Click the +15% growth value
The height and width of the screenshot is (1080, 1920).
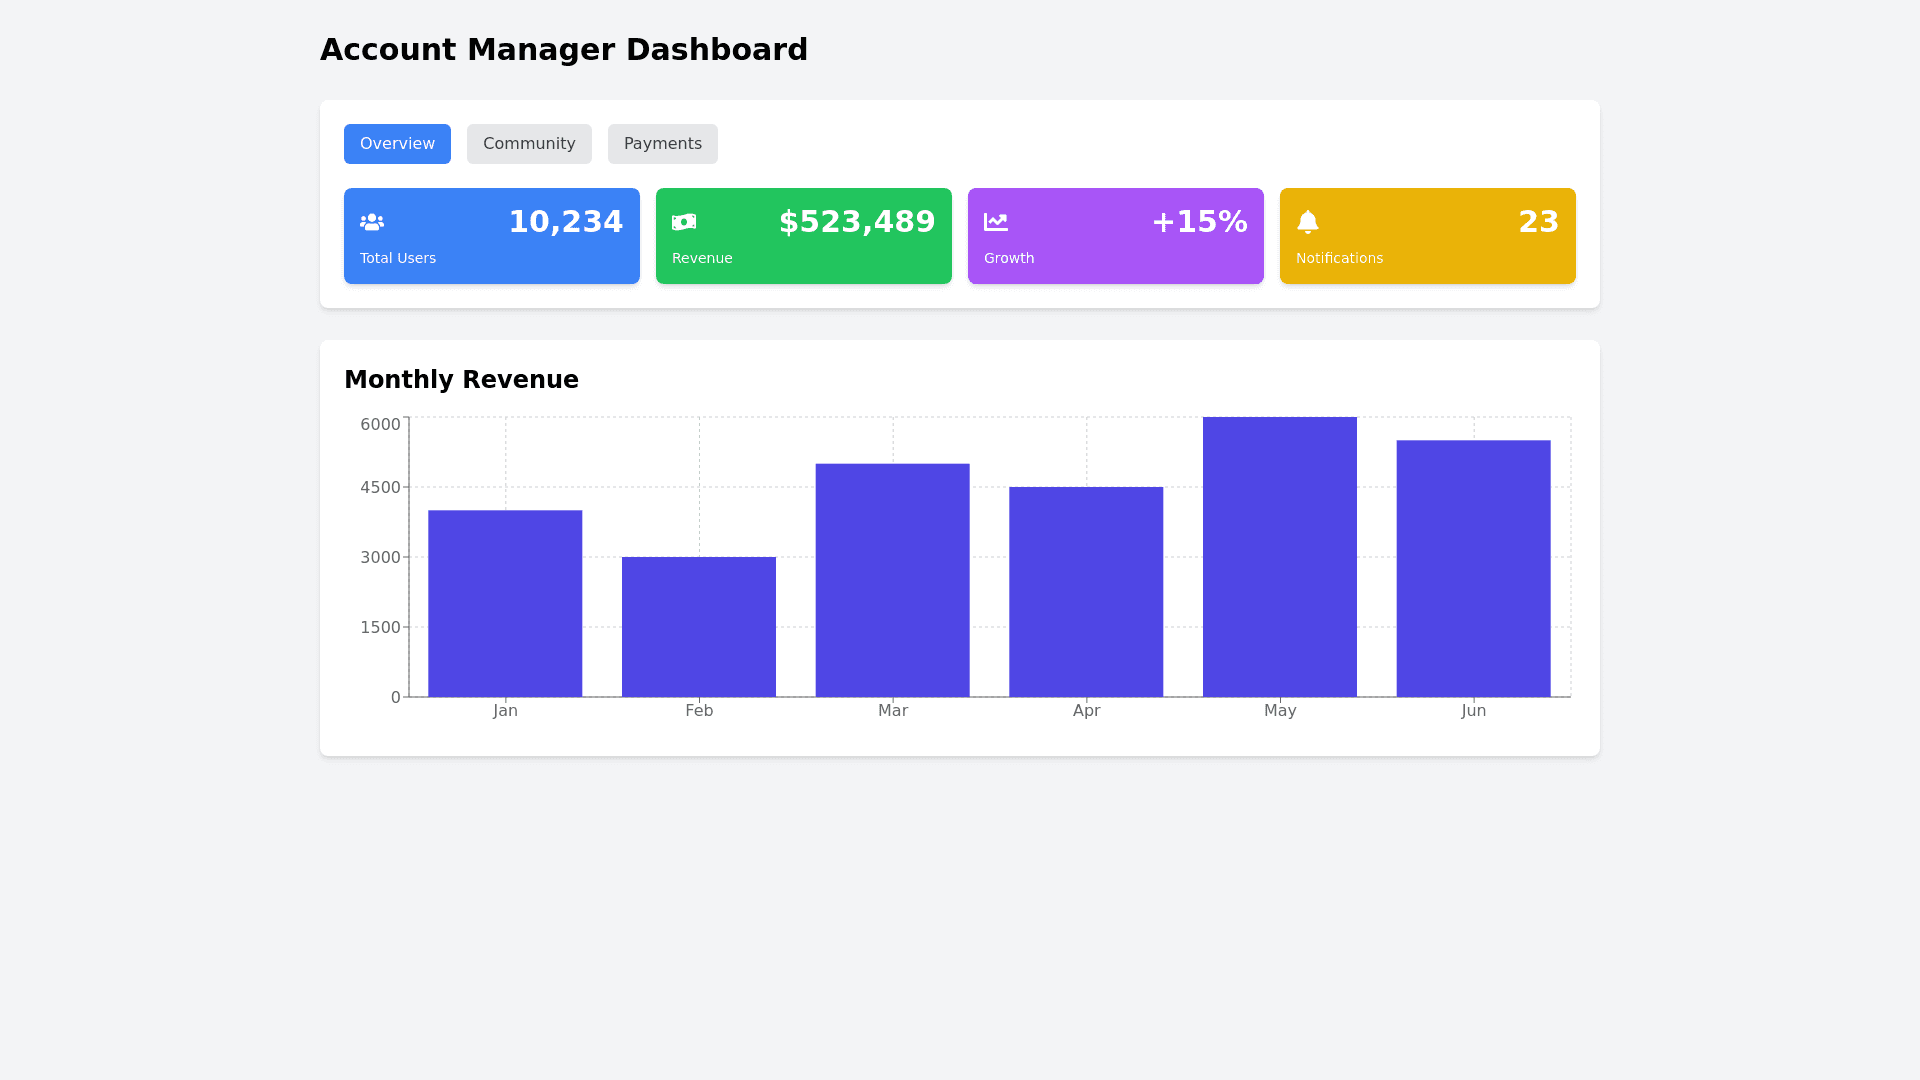pos(1199,222)
